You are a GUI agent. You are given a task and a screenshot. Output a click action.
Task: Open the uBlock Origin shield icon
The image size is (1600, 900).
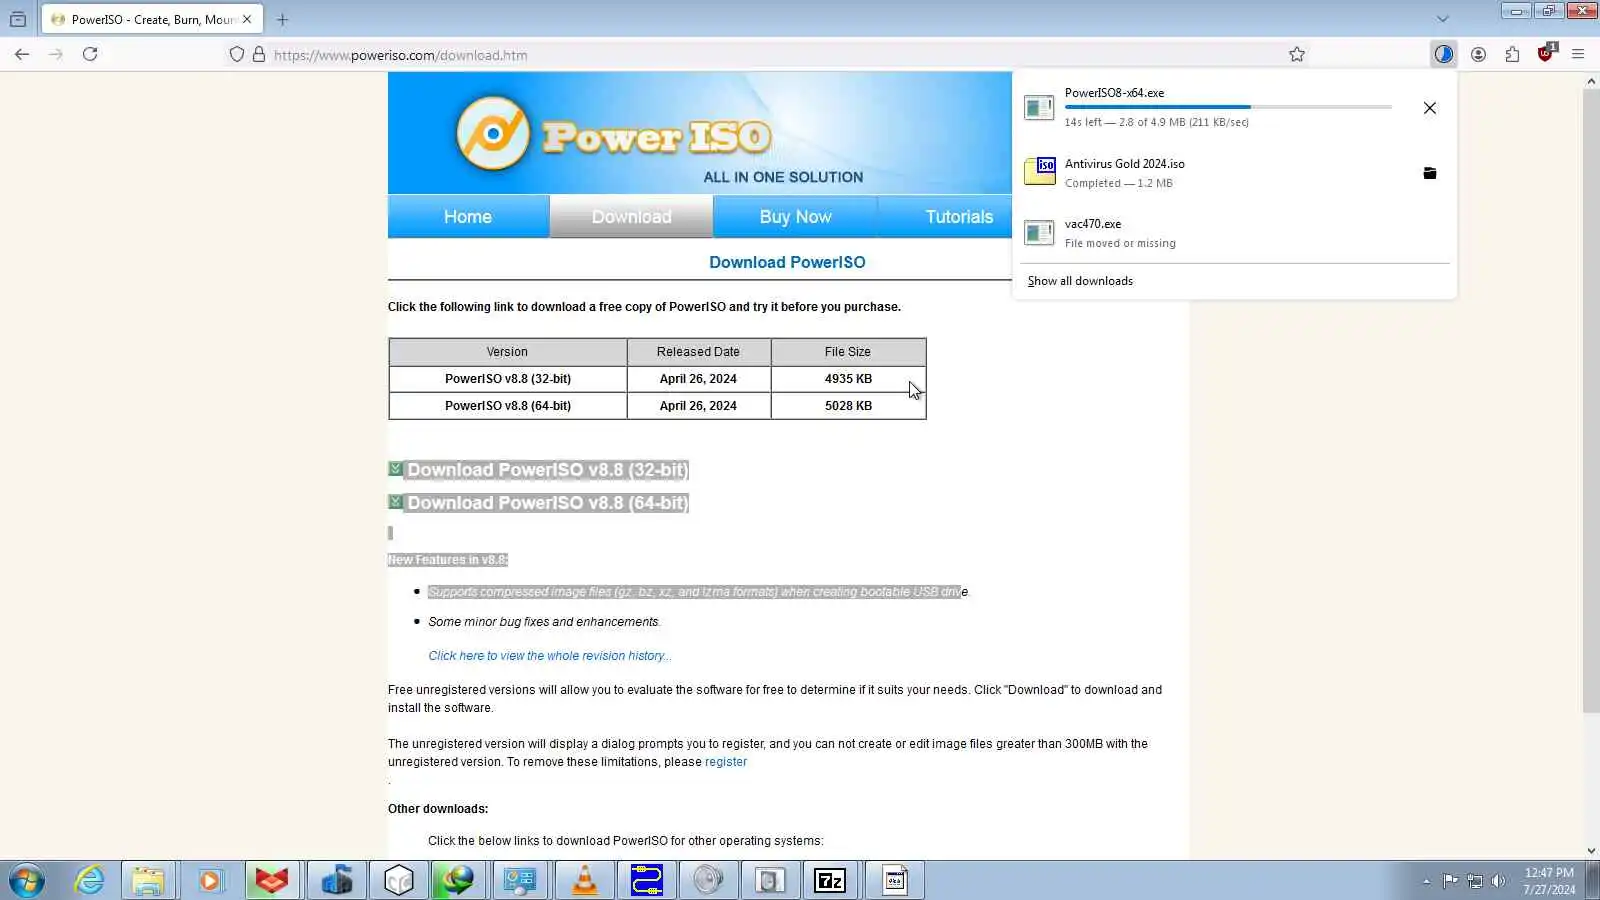pyautogui.click(x=1546, y=54)
